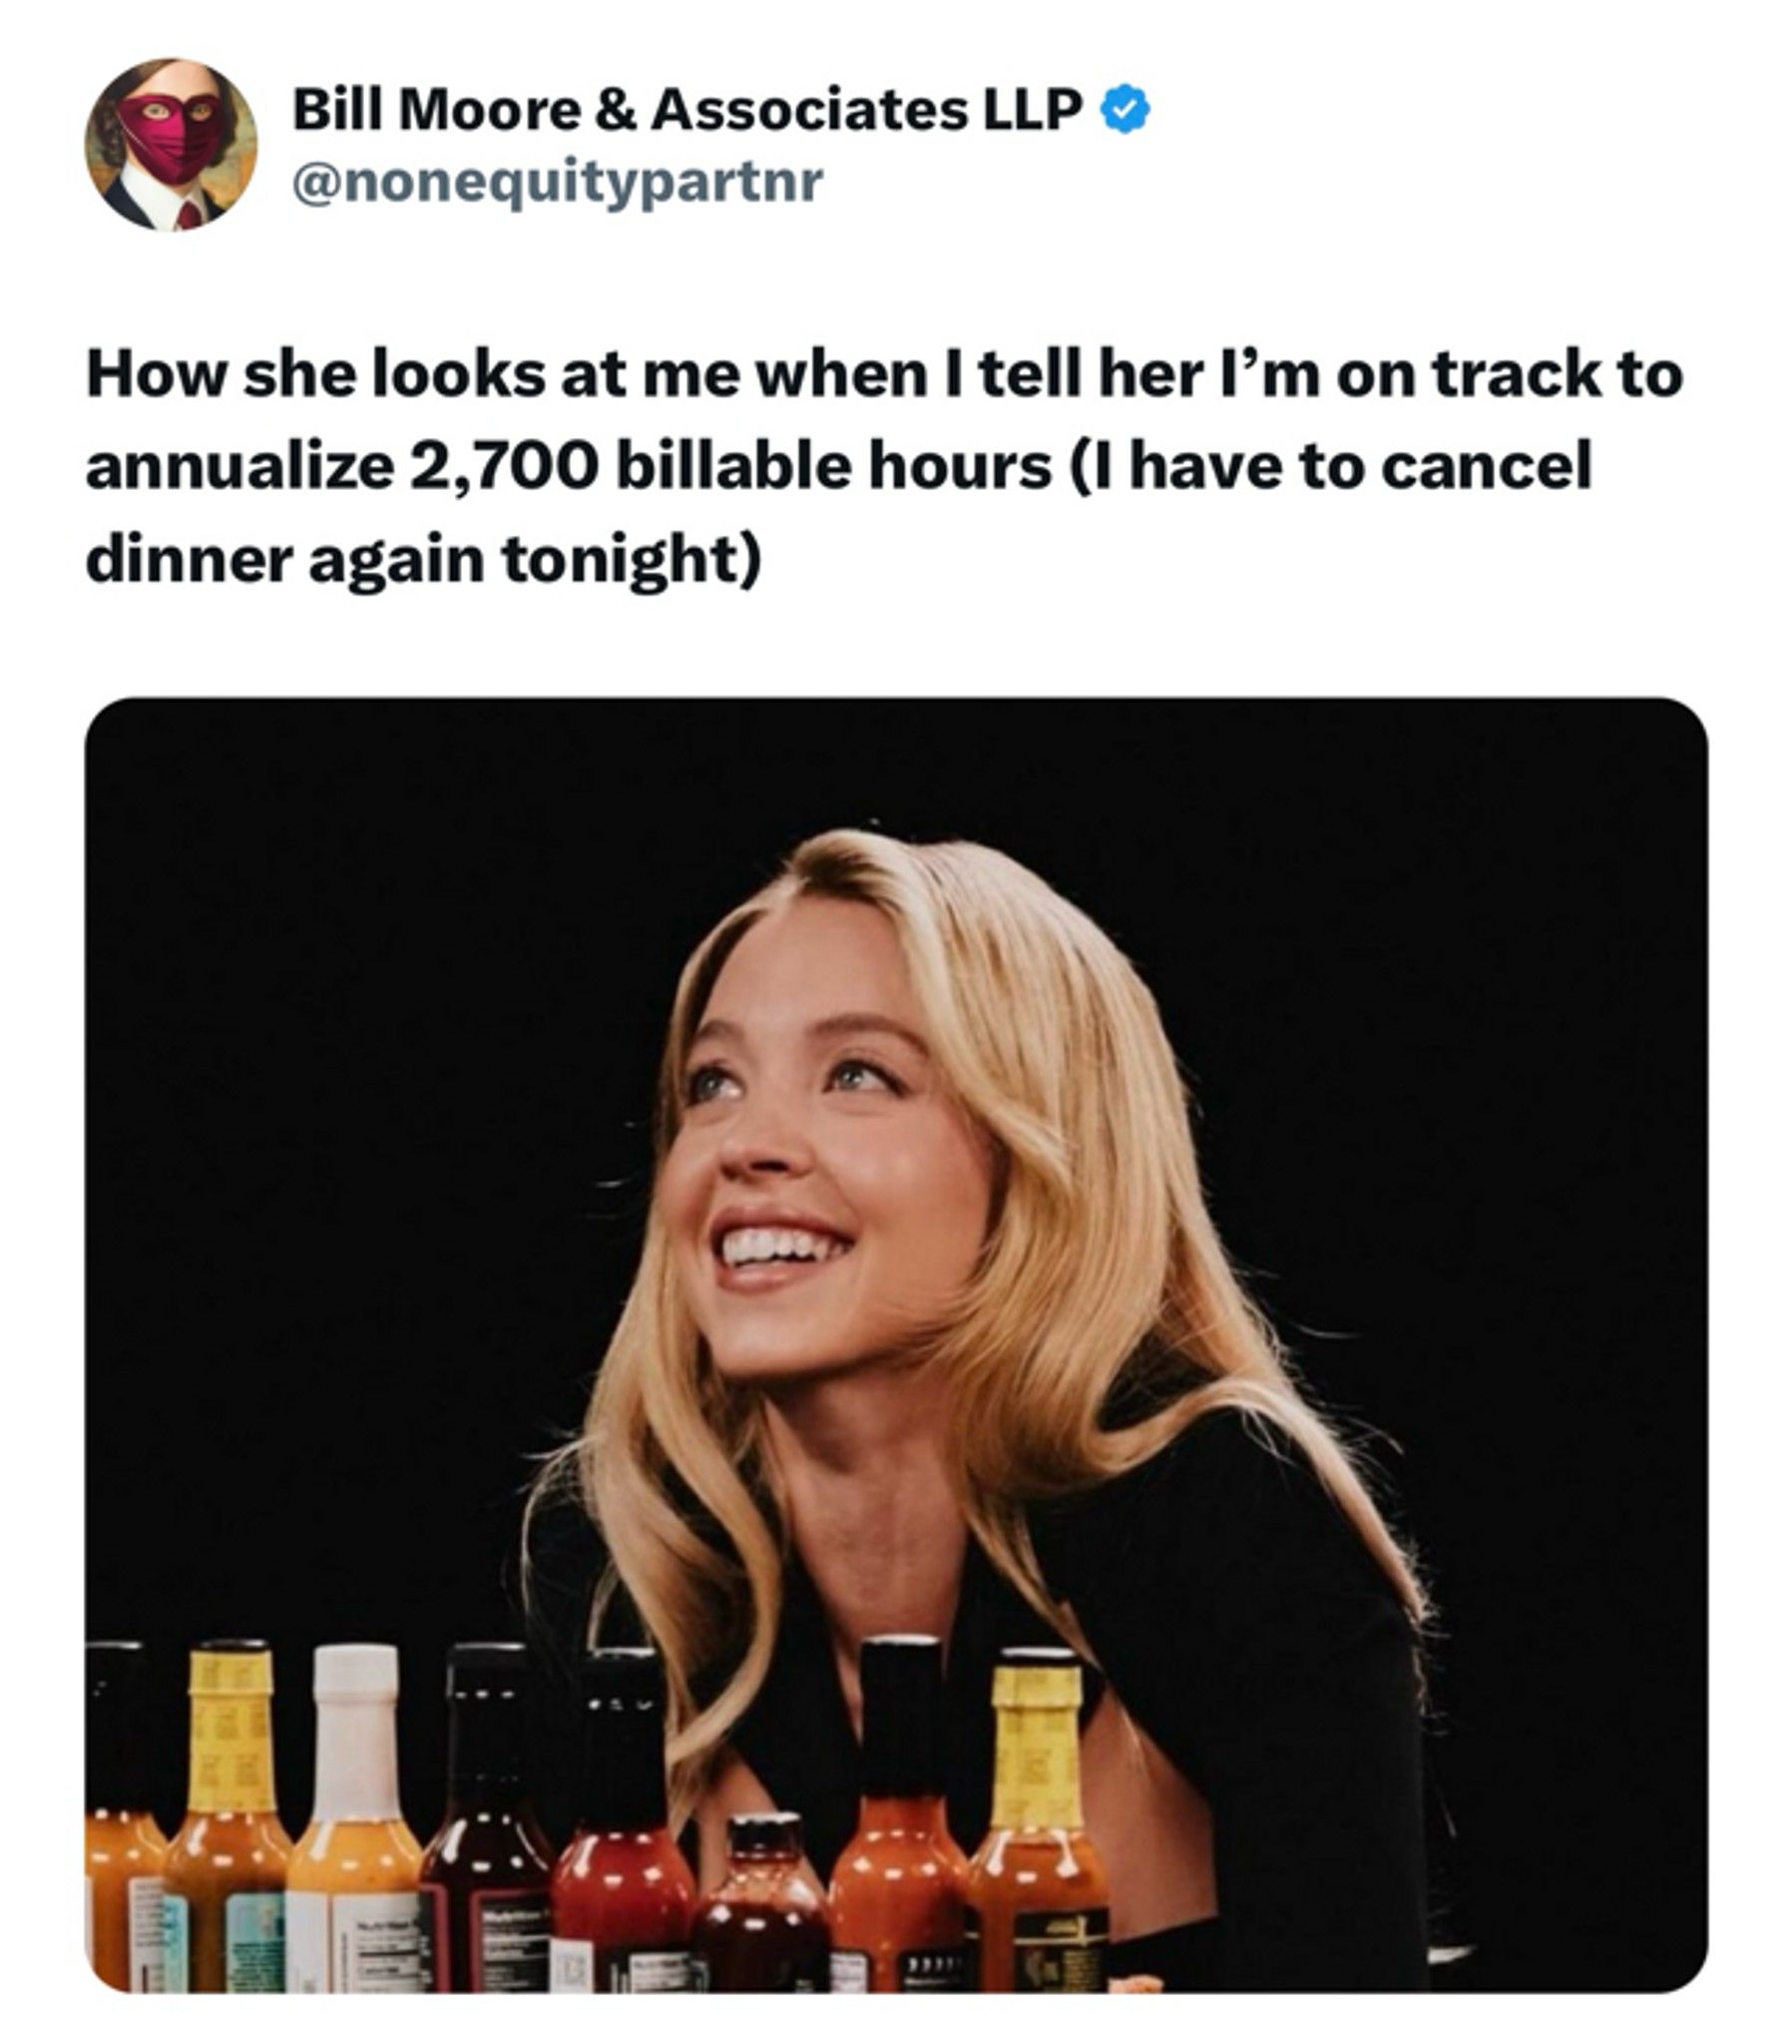Click the tweet text about billable hours

click(x=886, y=467)
